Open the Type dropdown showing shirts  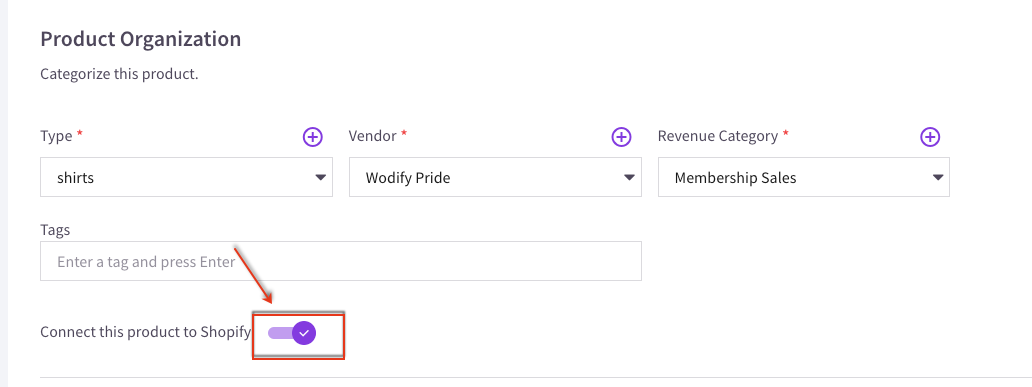[x=186, y=177]
